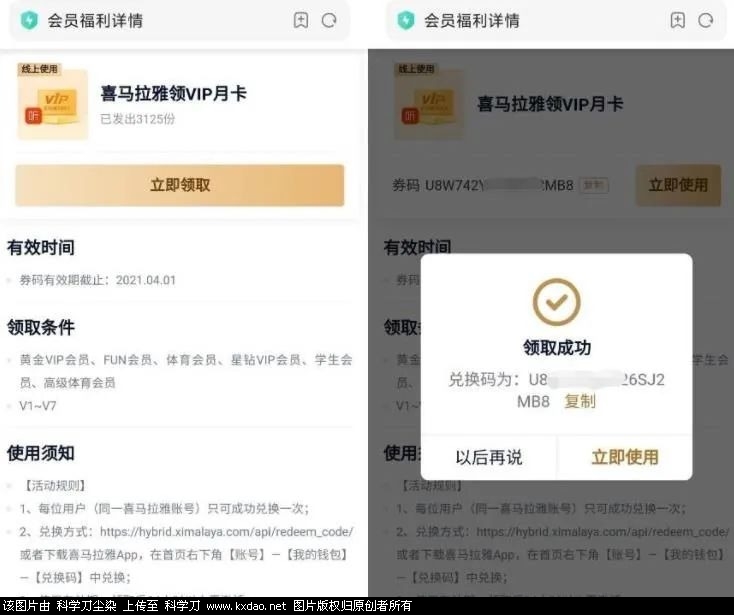Viewport: 734px width, 615px height.
Task: Open the dimmed VIP card thumbnail in right screen
Action: (x=429, y=104)
